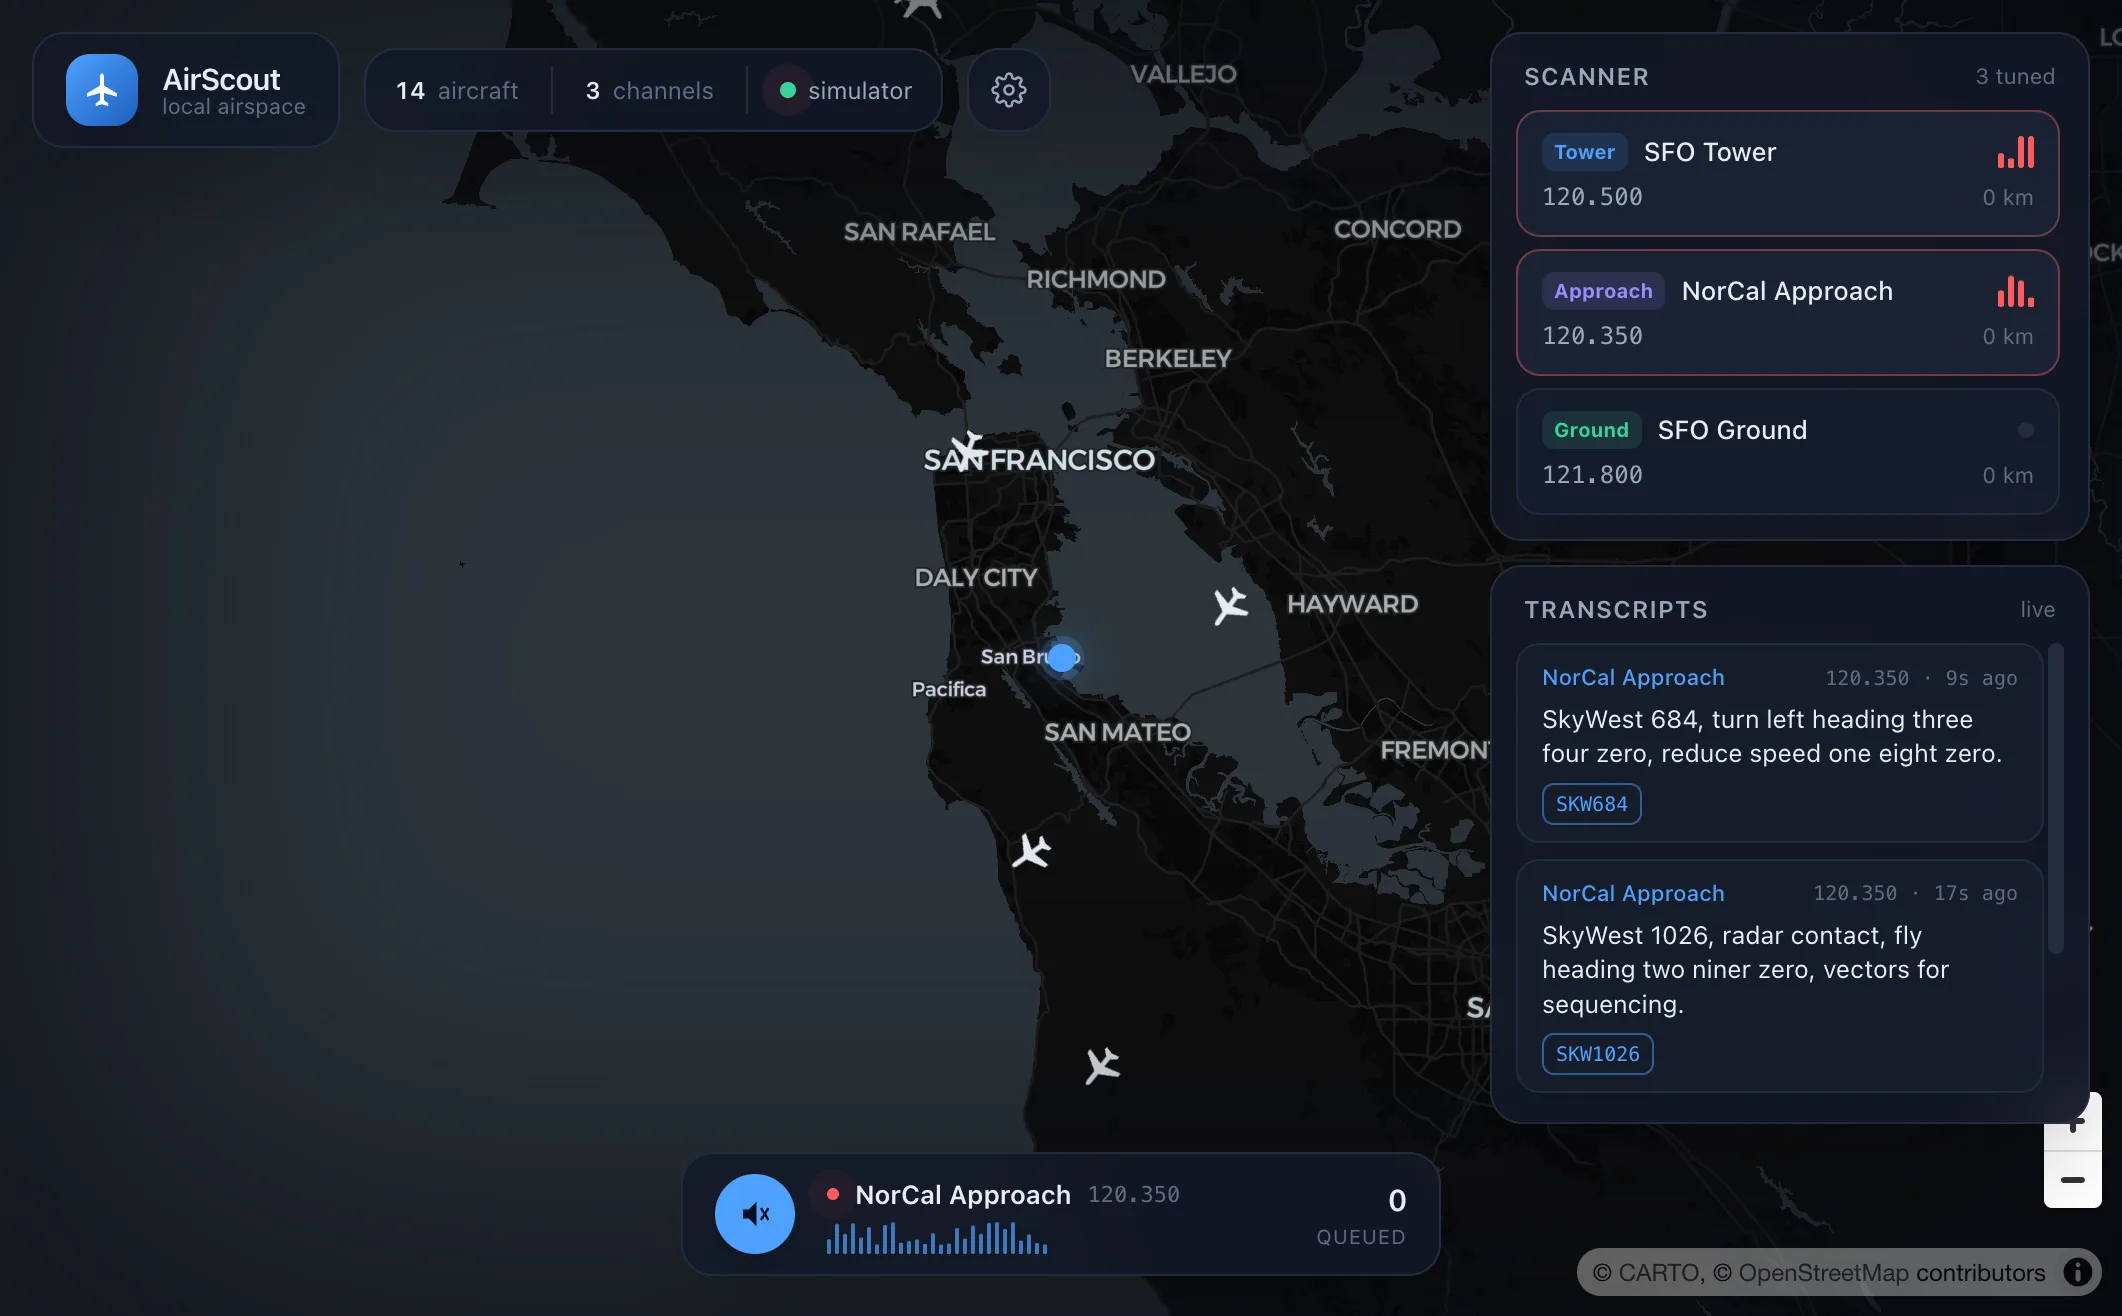Tune to the NorCal Approach channel card
Viewport: 2122px width, 1316px height.
[x=1787, y=312]
